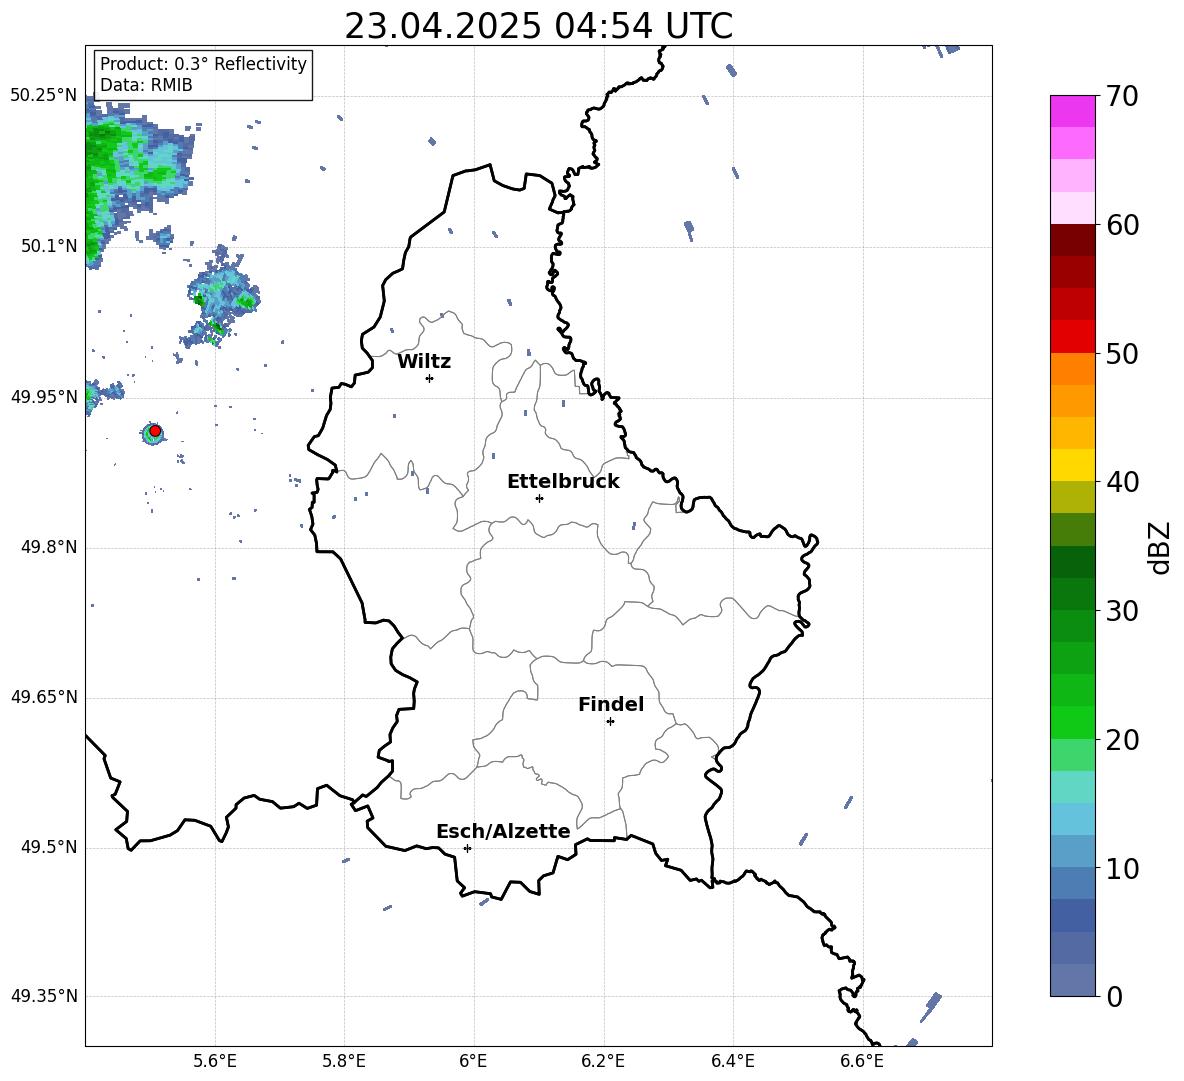Click the 6.4°E longitude label
This screenshot has width=1184, height=1081.
732,1061
